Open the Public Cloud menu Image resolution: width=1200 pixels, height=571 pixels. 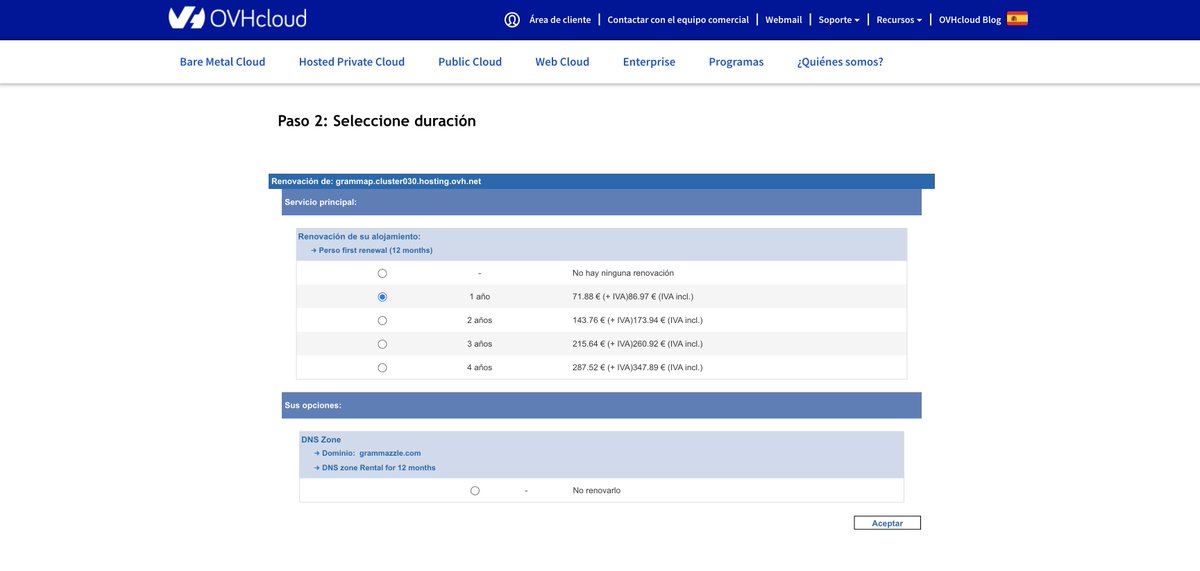click(470, 62)
